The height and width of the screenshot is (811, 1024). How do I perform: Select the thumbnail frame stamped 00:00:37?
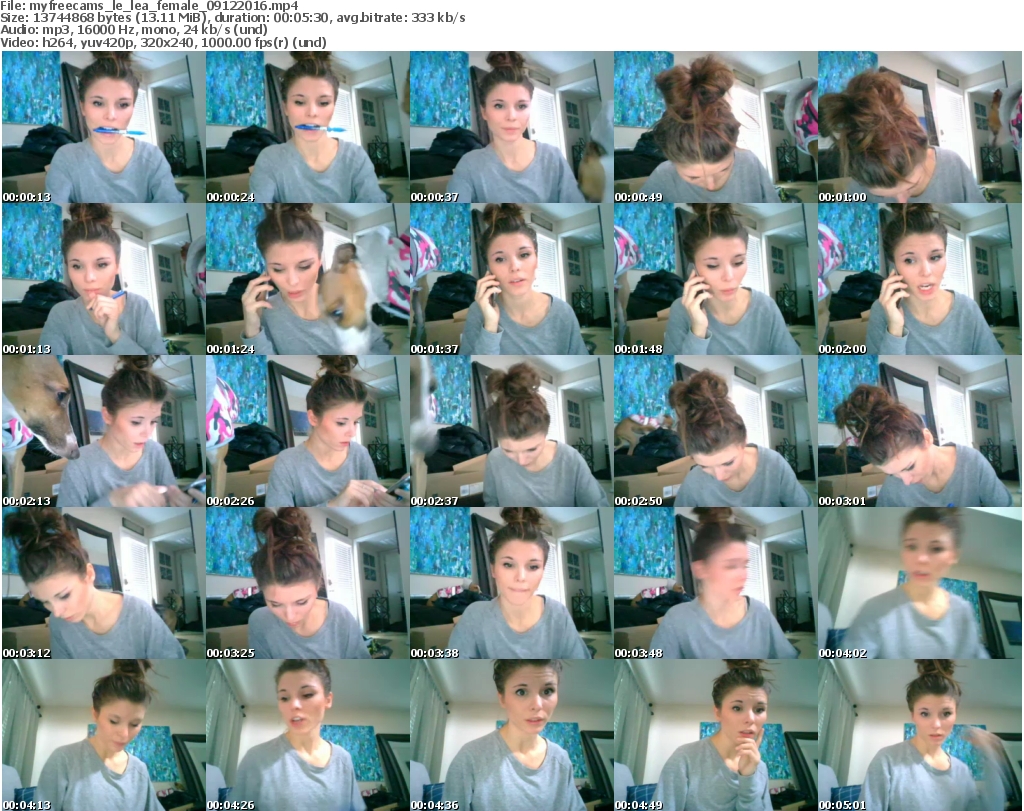pyautogui.click(x=511, y=127)
